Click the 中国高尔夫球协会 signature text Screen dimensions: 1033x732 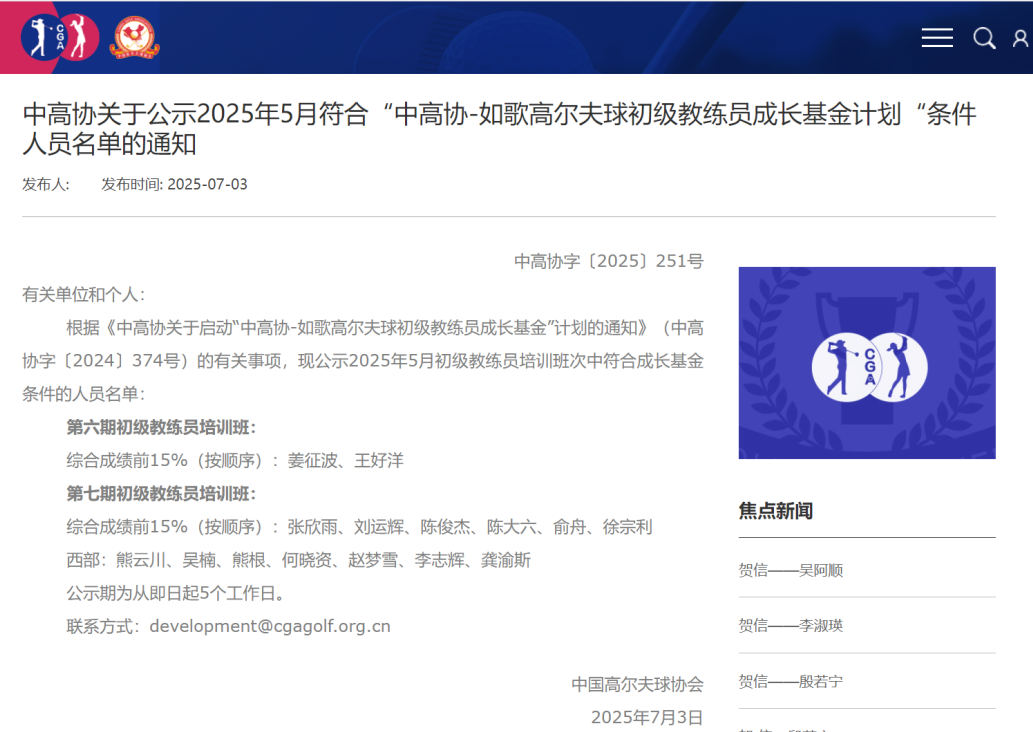point(637,684)
